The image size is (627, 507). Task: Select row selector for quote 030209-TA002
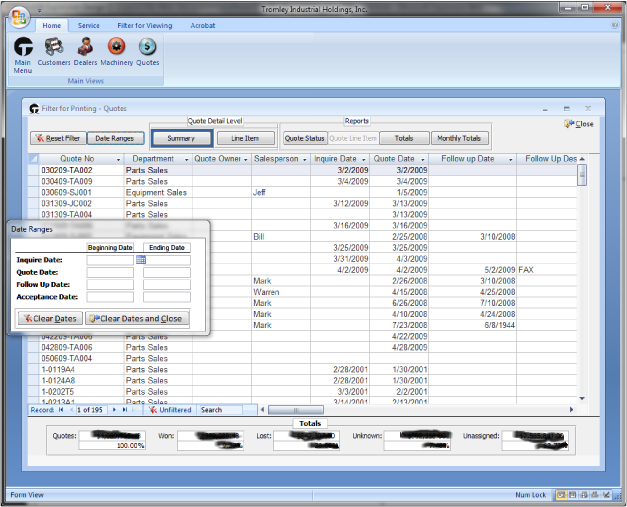[33, 170]
